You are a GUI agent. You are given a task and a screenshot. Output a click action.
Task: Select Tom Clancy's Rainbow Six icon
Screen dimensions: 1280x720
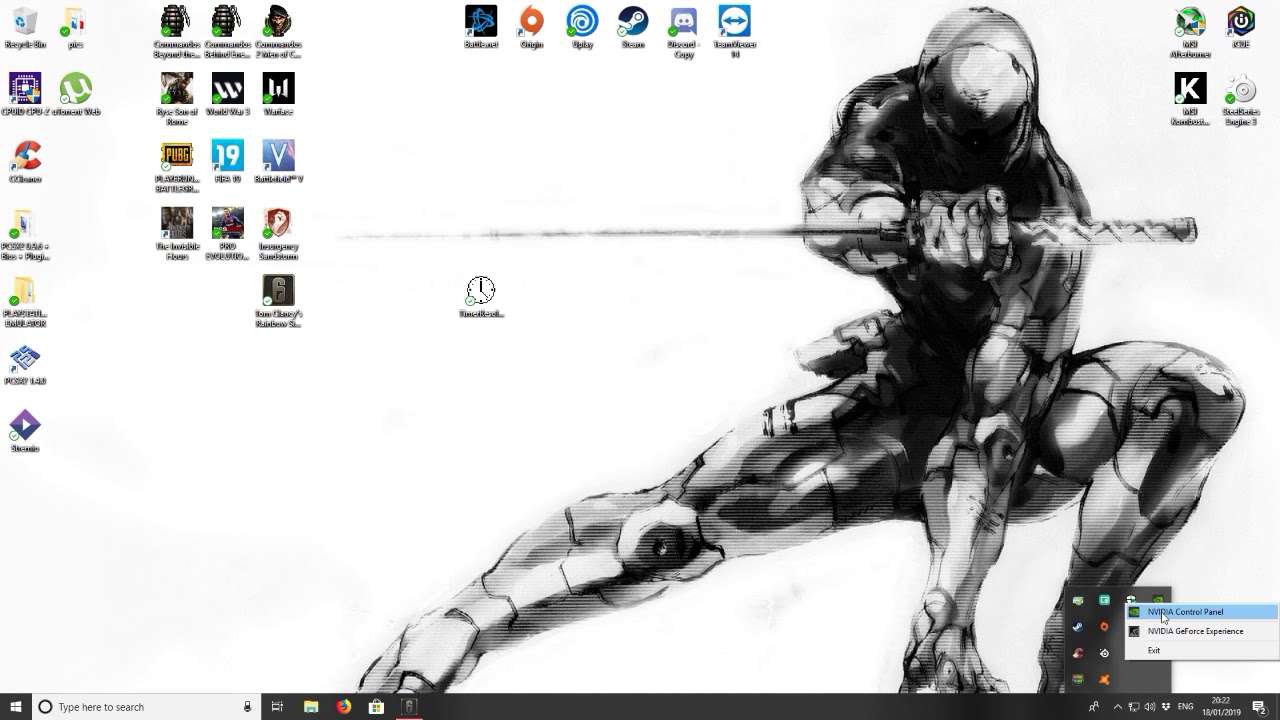[x=278, y=301]
